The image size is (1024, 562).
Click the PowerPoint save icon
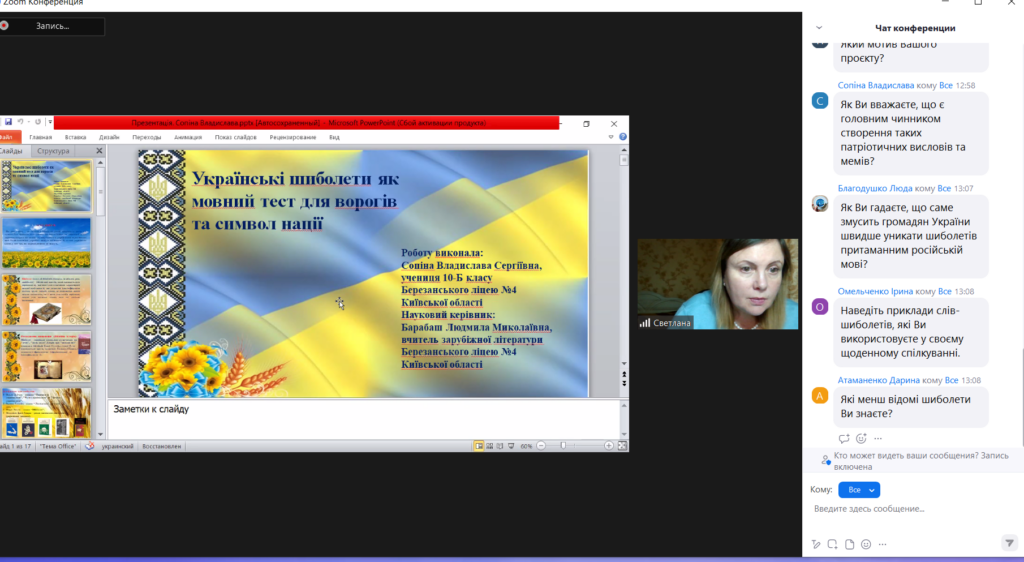click(8, 122)
